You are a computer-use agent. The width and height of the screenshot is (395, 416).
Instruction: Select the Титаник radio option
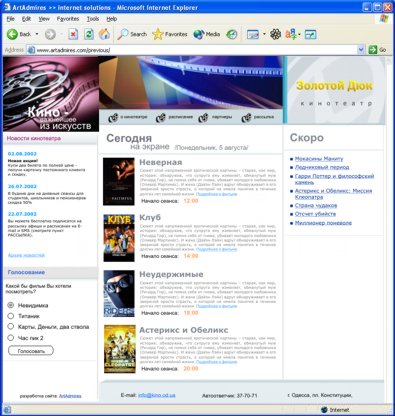tap(11, 316)
